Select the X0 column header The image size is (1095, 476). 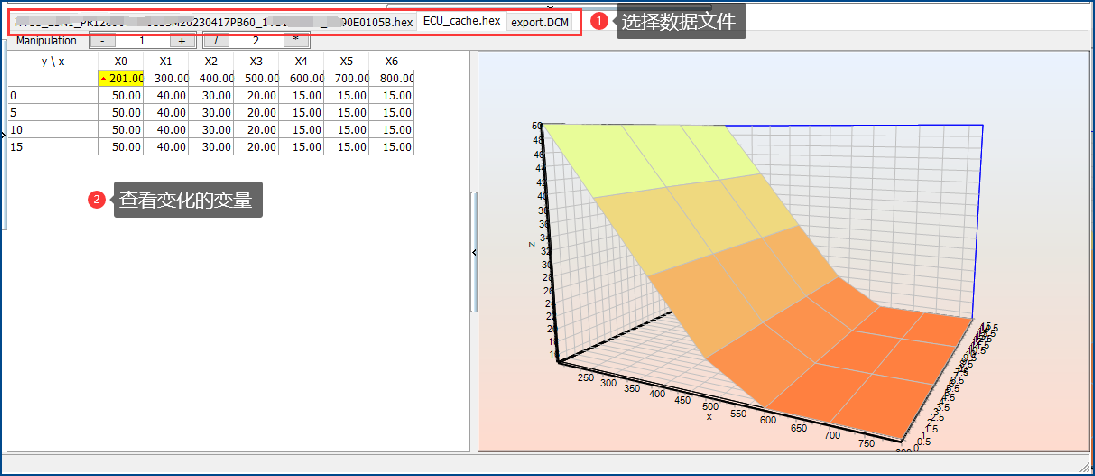click(121, 61)
